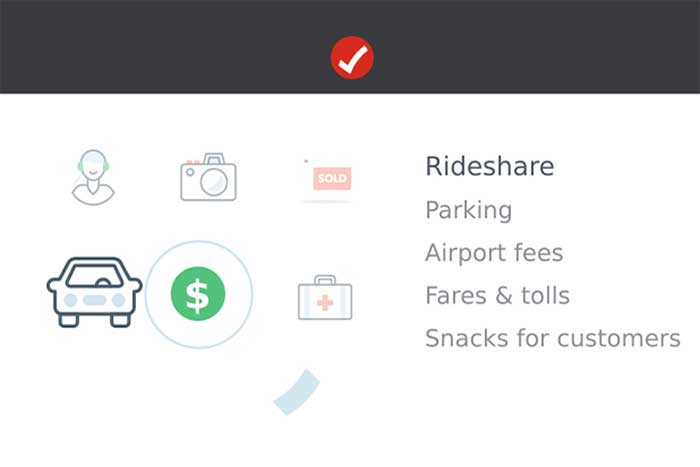Choose the camera icon
Image resolution: width=700 pixels, height=467 pixels.
pyautogui.click(x=208, y=177)
